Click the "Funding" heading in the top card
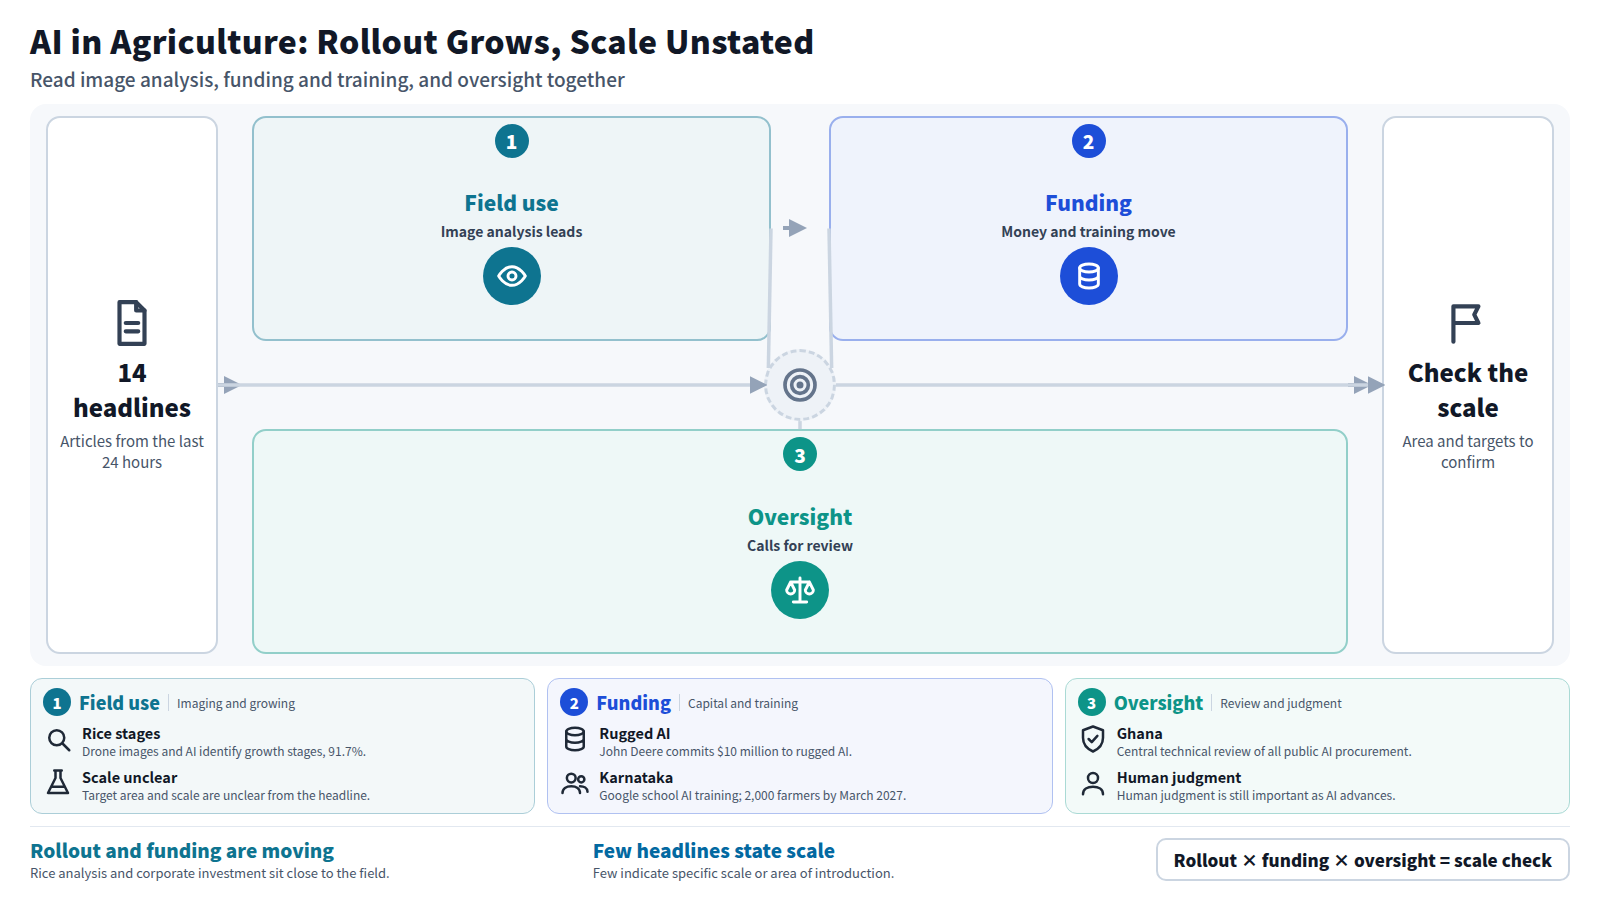Screen dimensions: 1600x900 tap(1088, 203)
